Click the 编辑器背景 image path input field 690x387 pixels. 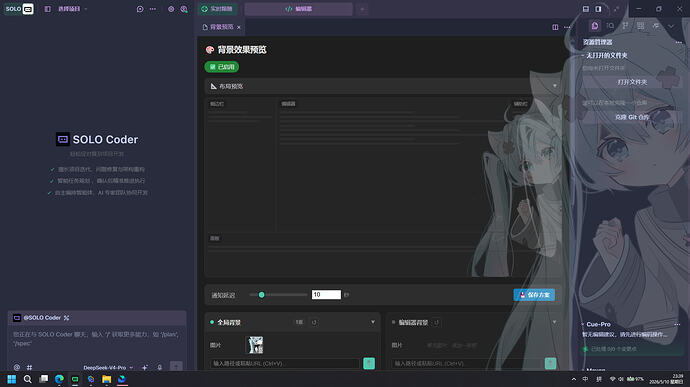466,364
